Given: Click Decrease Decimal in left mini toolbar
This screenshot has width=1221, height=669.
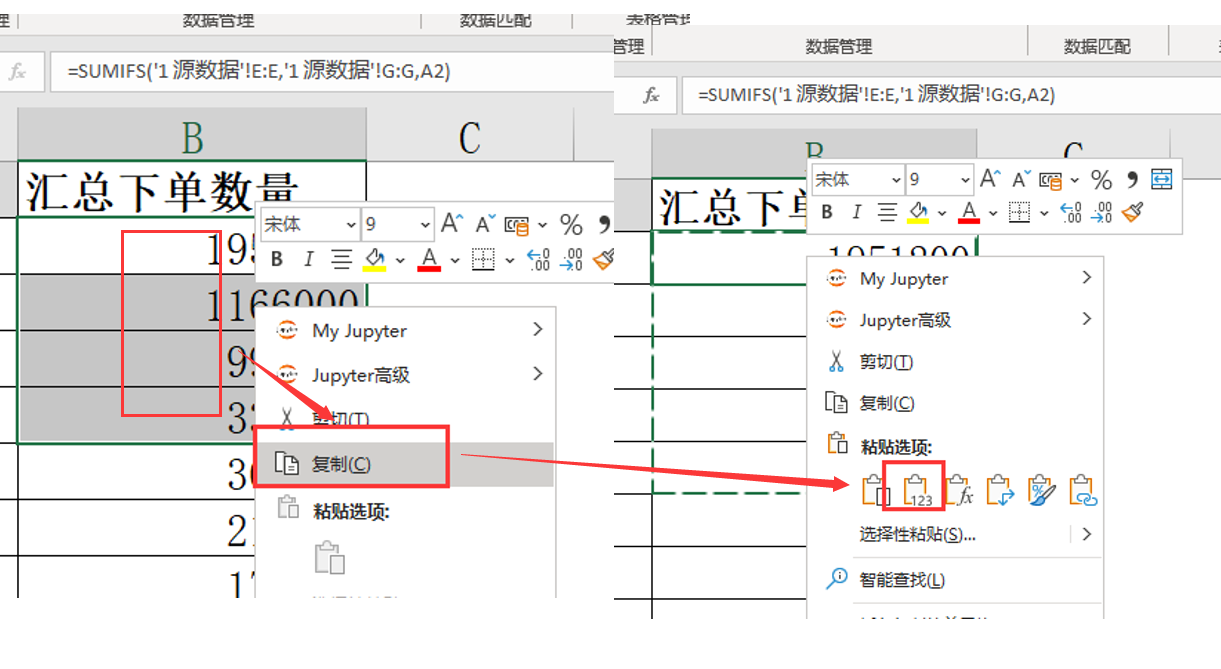Looking at the screenshot, I should 571,260.
